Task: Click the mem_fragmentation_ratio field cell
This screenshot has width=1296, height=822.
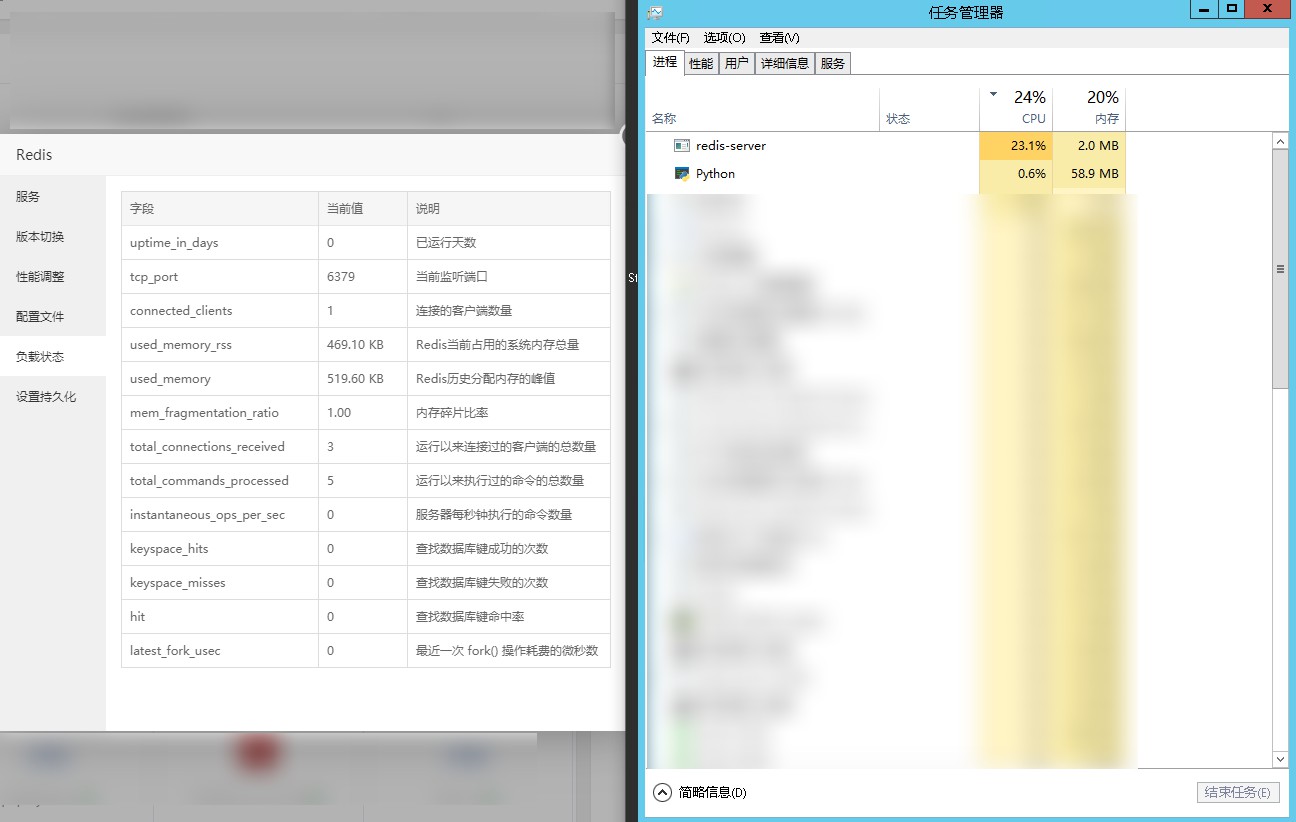Action: pos(220,413)
